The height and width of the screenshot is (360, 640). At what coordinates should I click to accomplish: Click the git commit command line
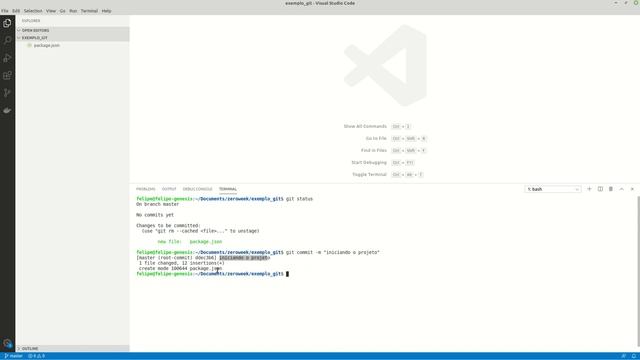click(x=333, y=252)
